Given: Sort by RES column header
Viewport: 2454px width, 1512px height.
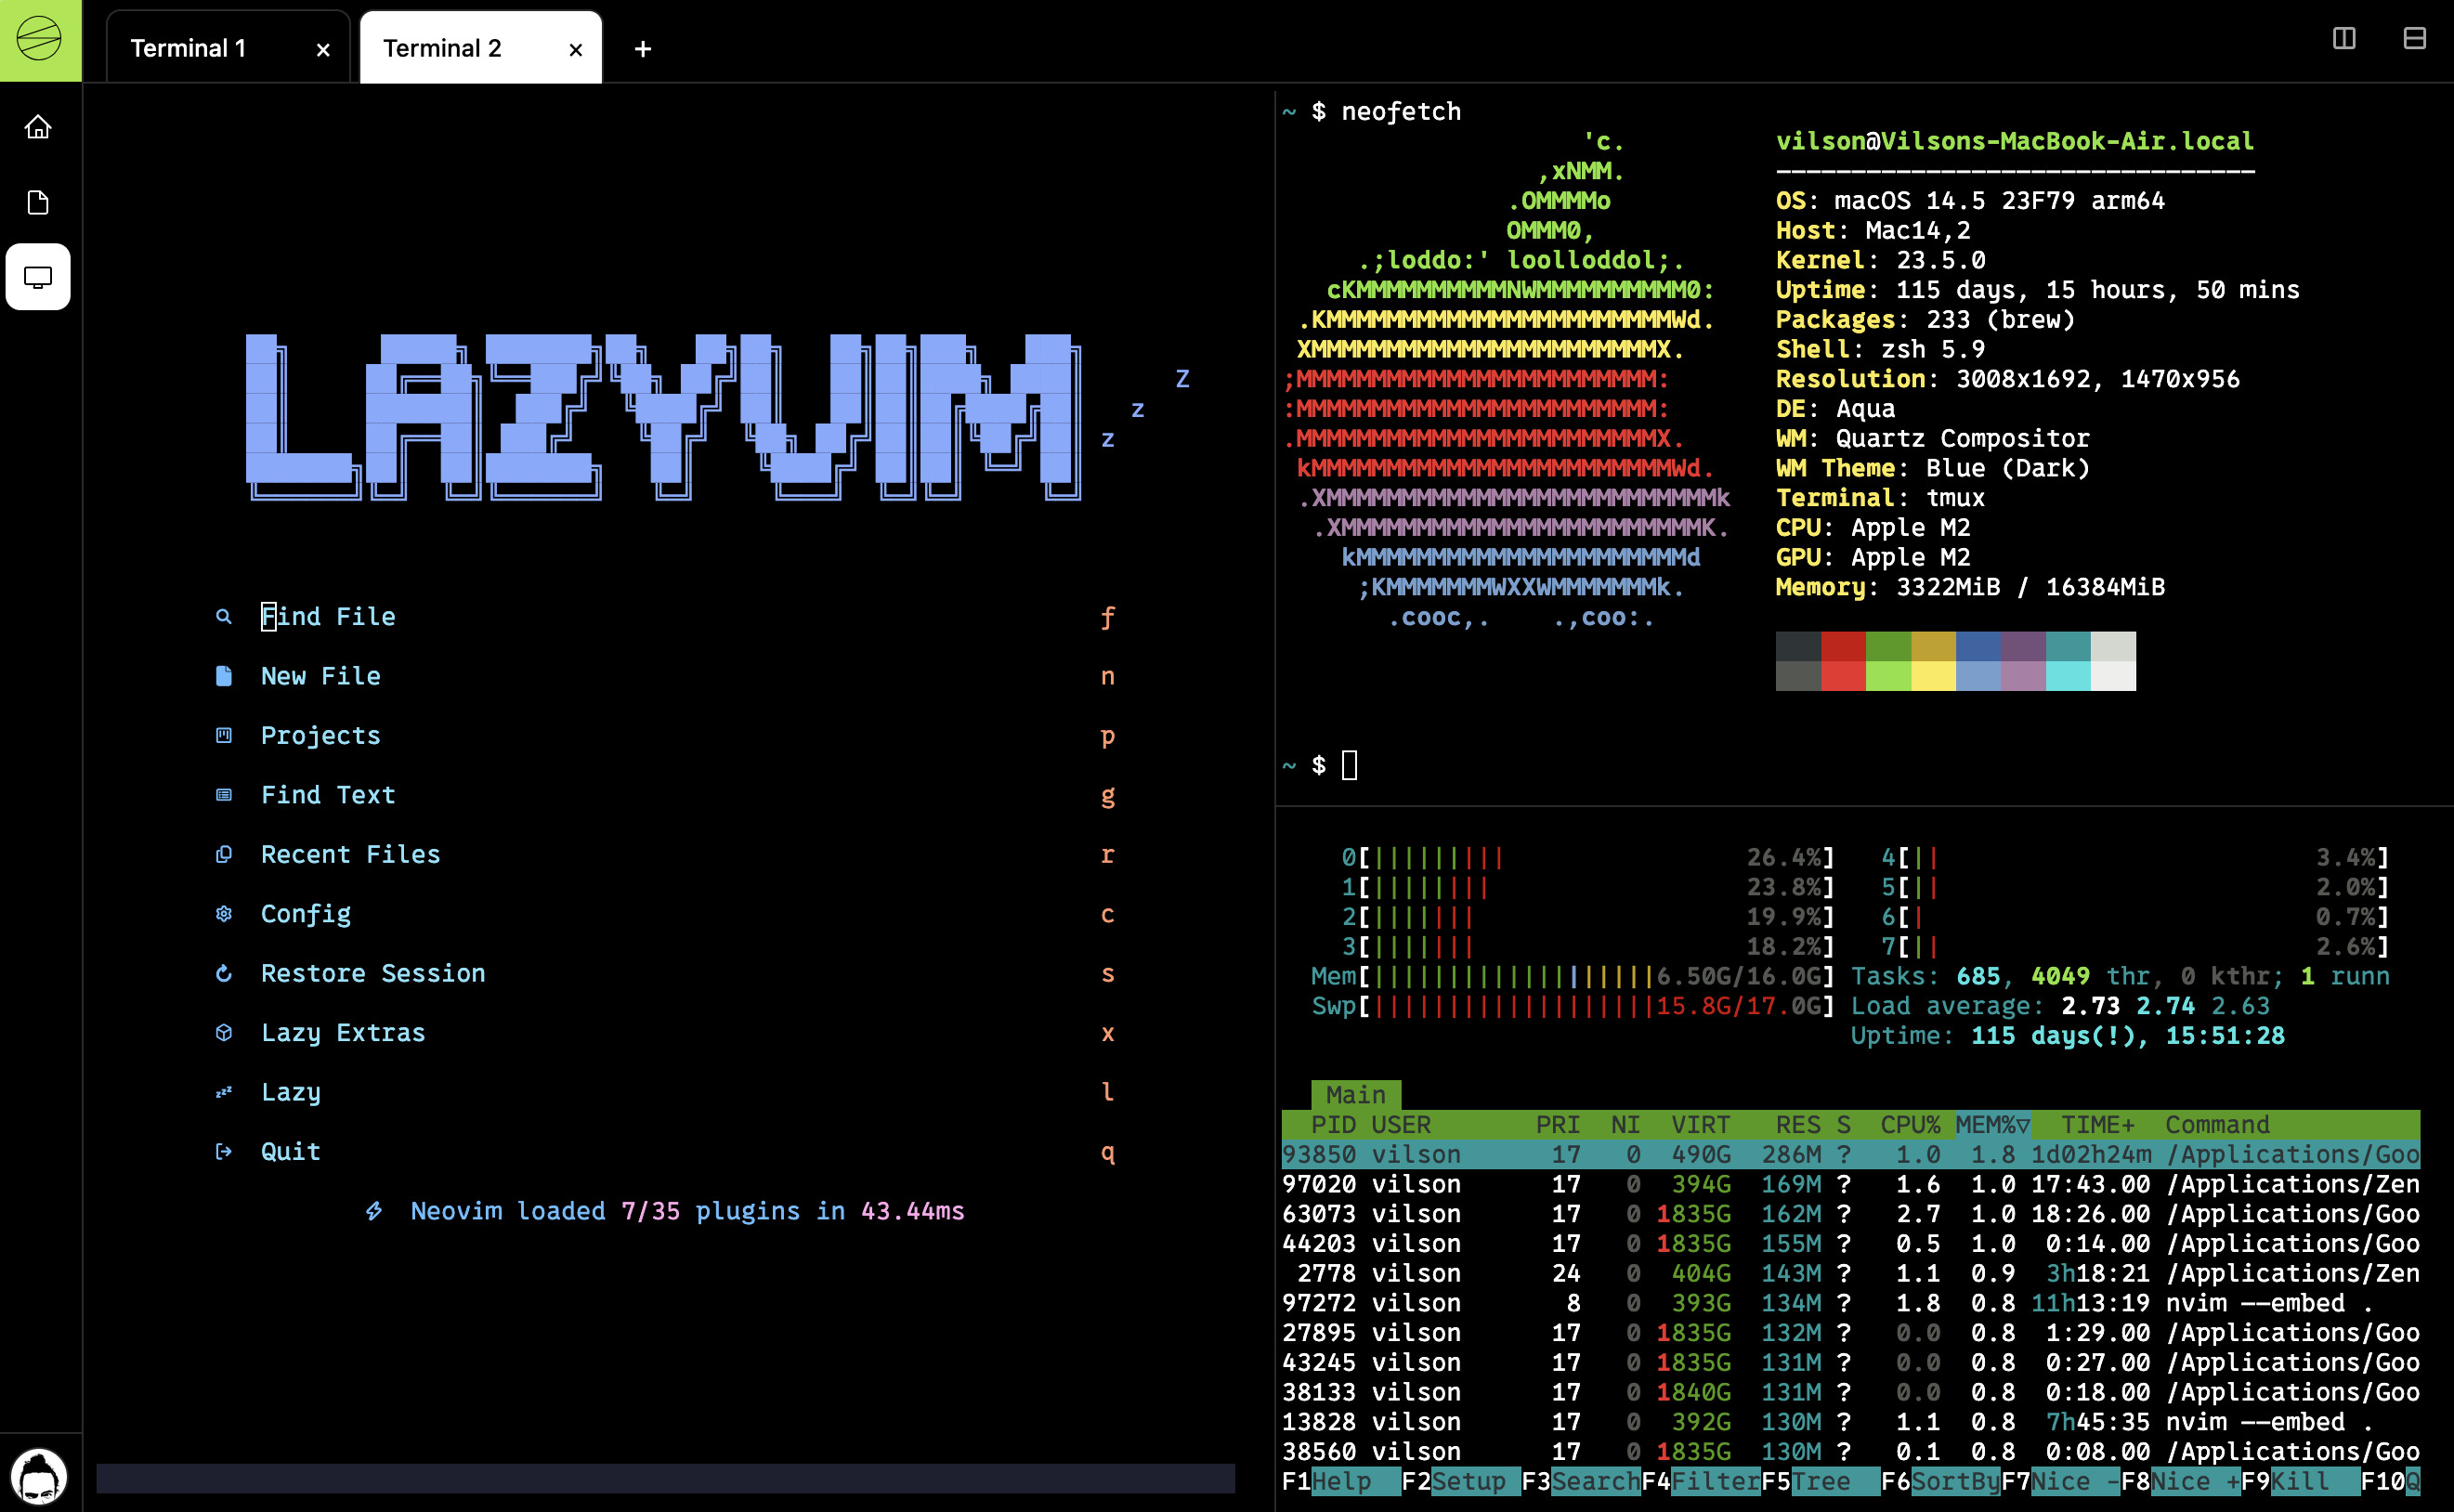Looking at the screenshot, I should pyautogui.click(x=1798, y=1125).
